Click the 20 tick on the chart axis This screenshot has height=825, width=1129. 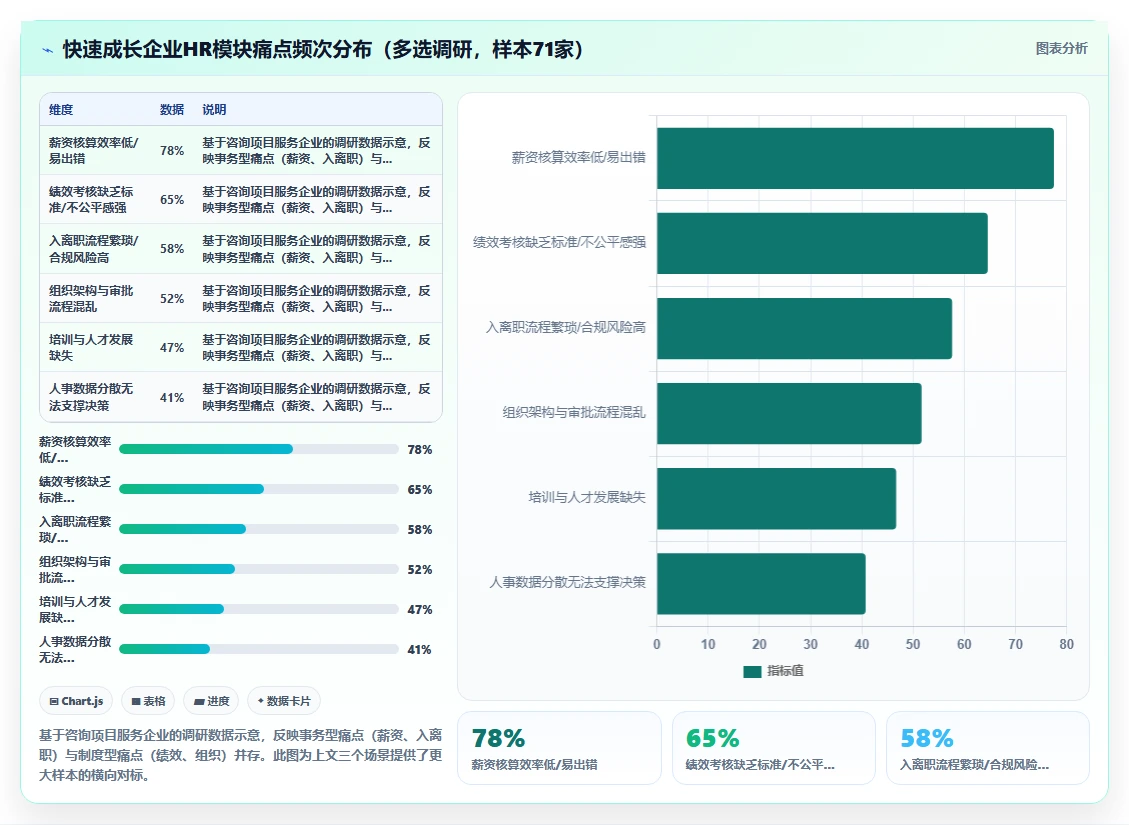click(x=759, y=644)
